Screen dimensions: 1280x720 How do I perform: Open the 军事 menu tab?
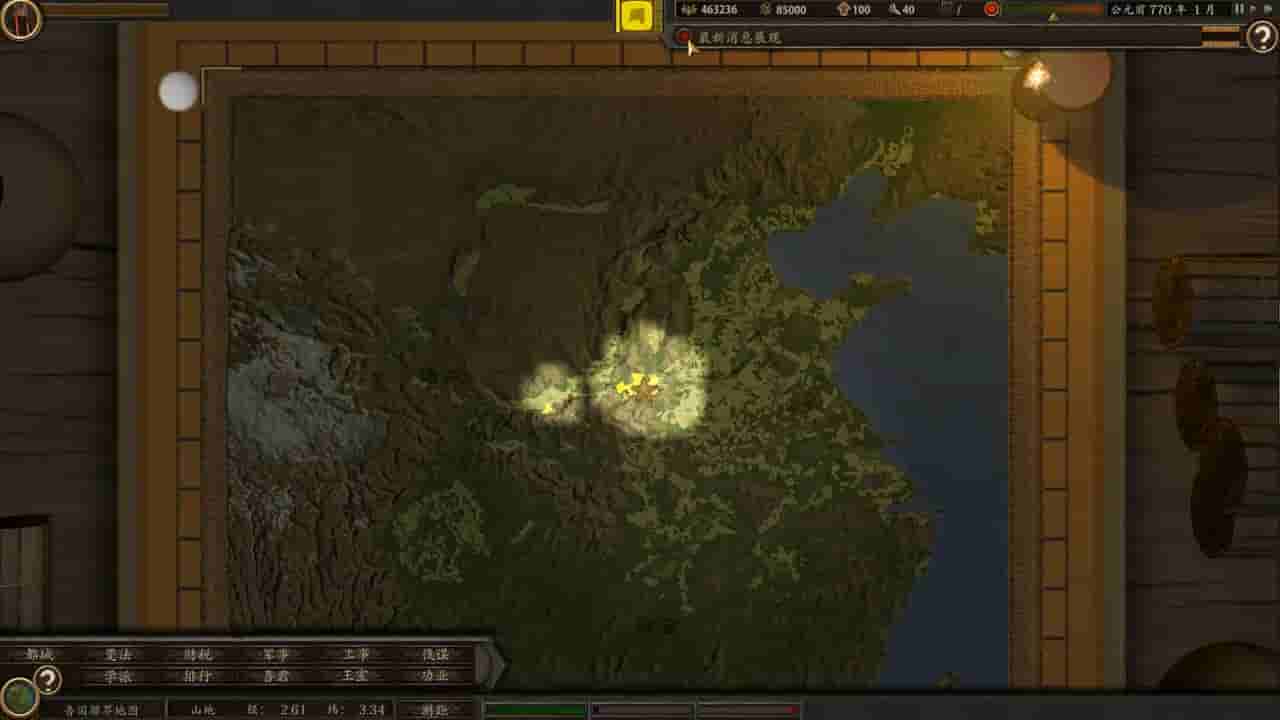click(x=276, y=654)
